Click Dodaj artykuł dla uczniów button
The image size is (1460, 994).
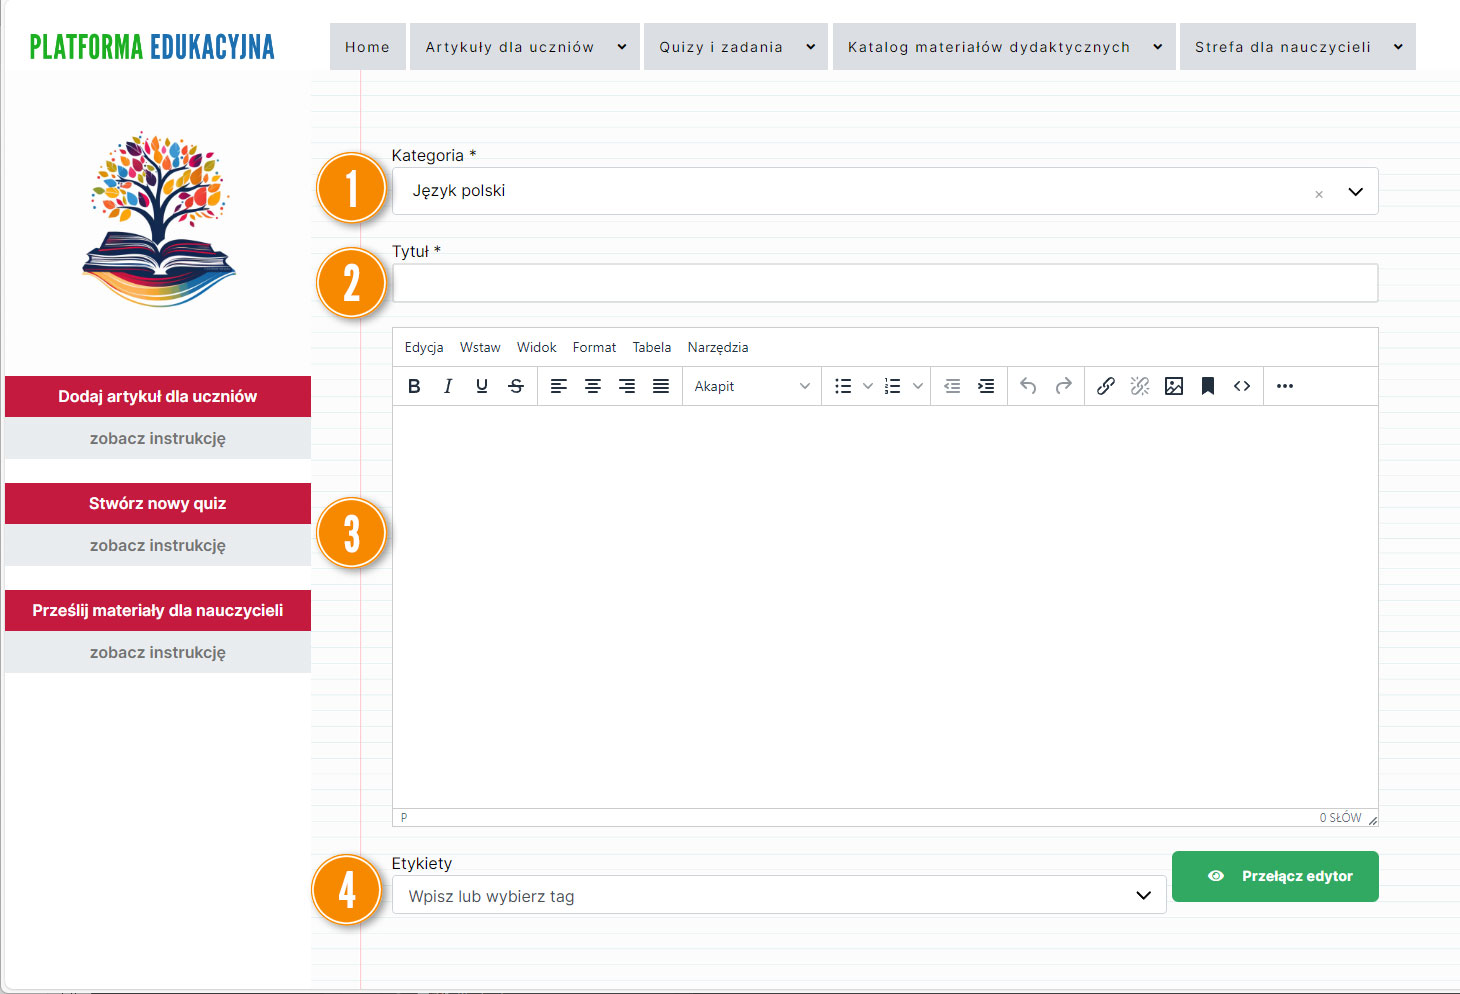(x=158, y=396)
